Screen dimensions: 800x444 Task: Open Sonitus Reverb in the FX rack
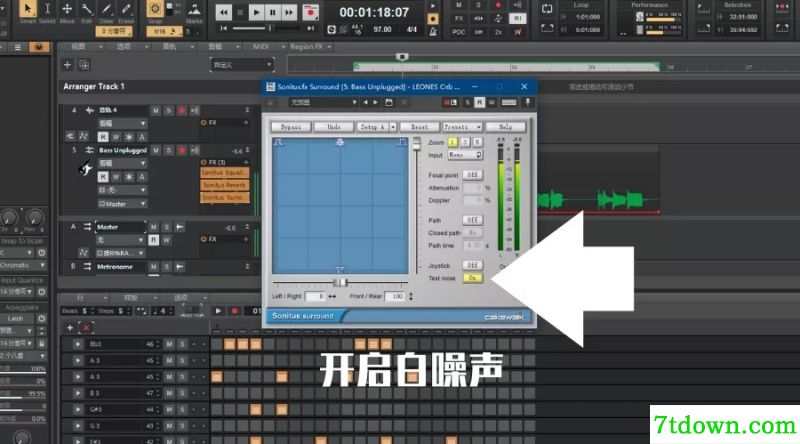224,185
